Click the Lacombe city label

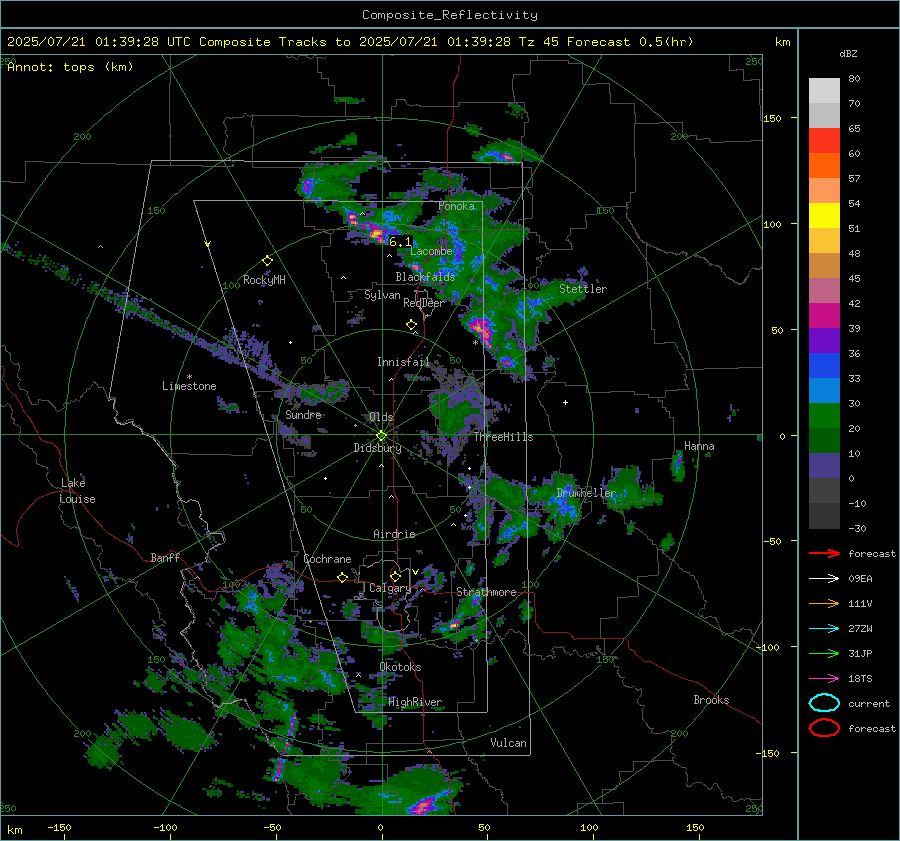click(x=431, y=251)
